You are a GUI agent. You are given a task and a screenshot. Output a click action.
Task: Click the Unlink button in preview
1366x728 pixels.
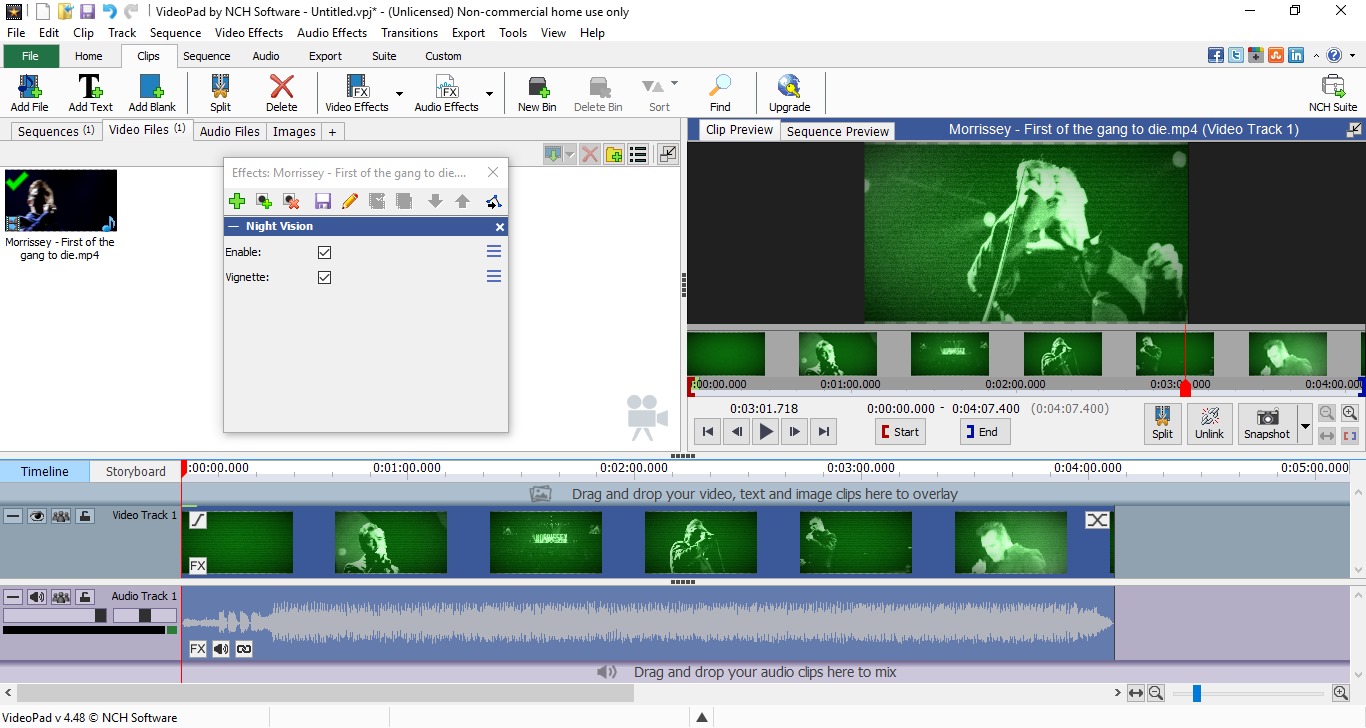click(1209, 423)
